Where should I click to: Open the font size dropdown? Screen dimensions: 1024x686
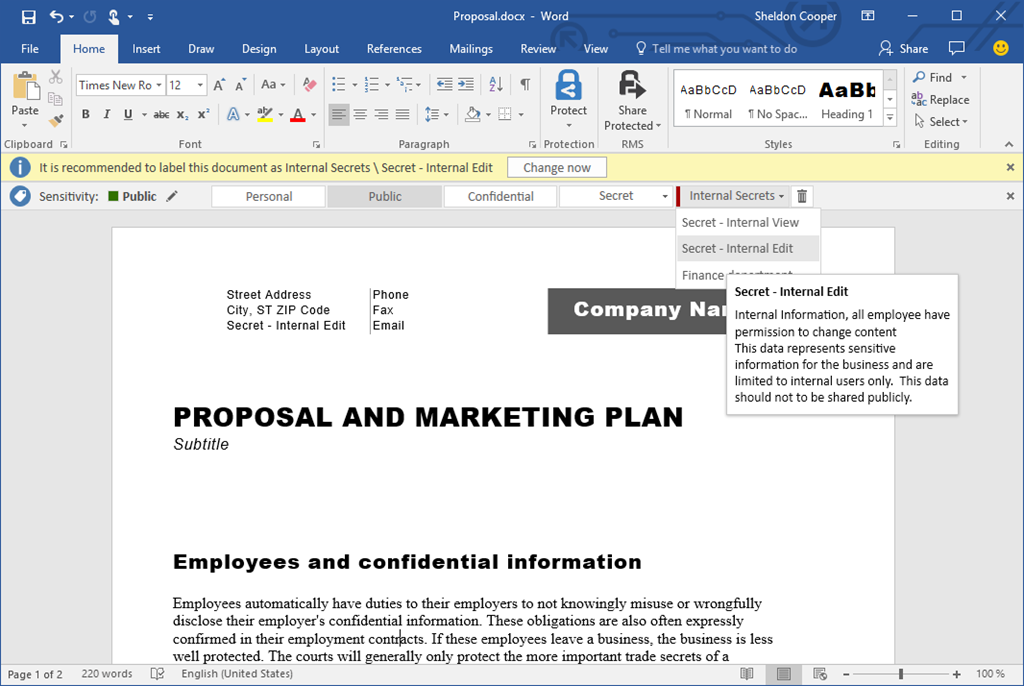coord(200,85)
